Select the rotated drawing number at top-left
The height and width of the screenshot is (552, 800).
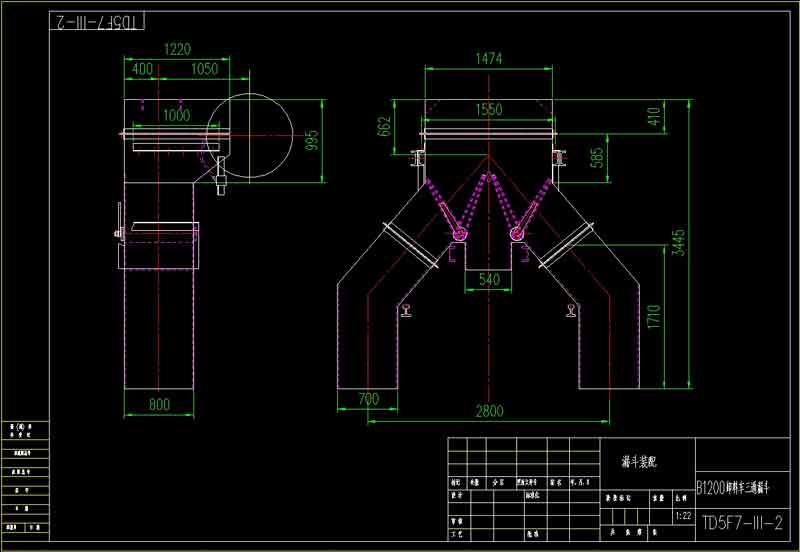tap(98, 20)
